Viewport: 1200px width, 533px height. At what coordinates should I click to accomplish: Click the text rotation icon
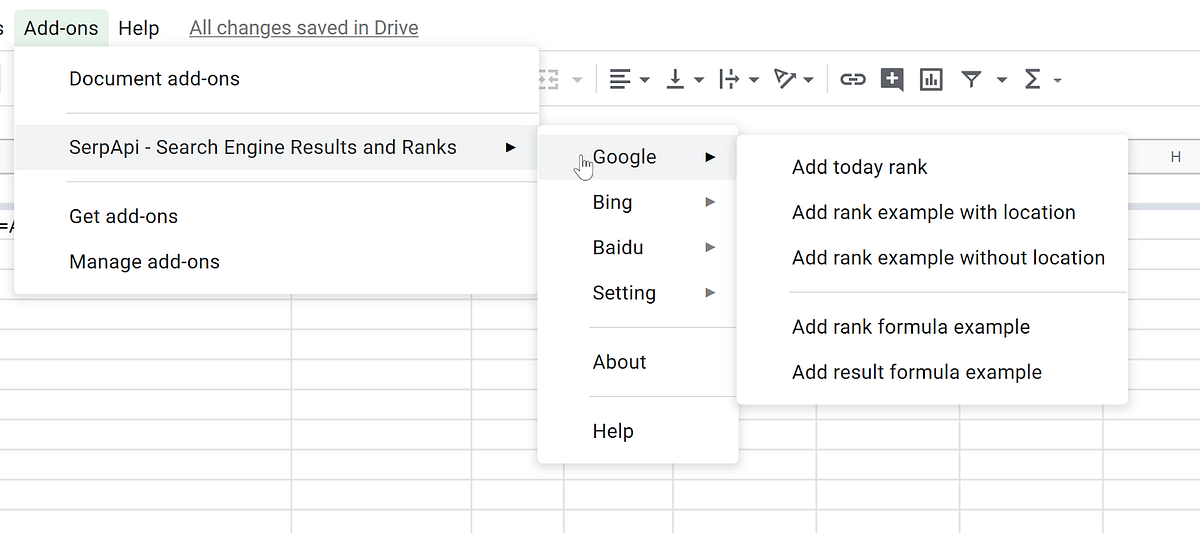click(x=786, y=79)
